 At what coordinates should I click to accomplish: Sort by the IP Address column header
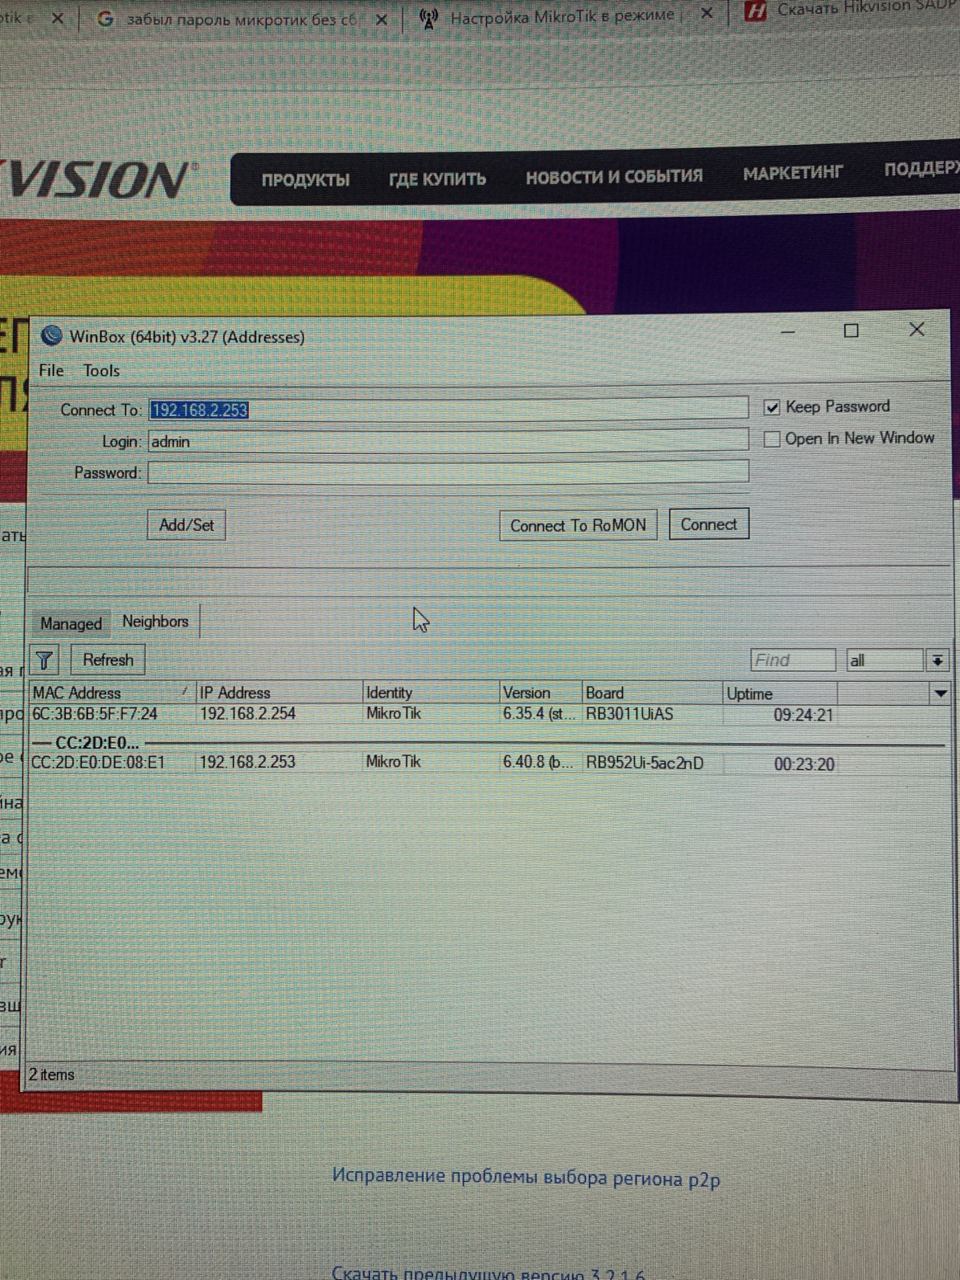279,692
